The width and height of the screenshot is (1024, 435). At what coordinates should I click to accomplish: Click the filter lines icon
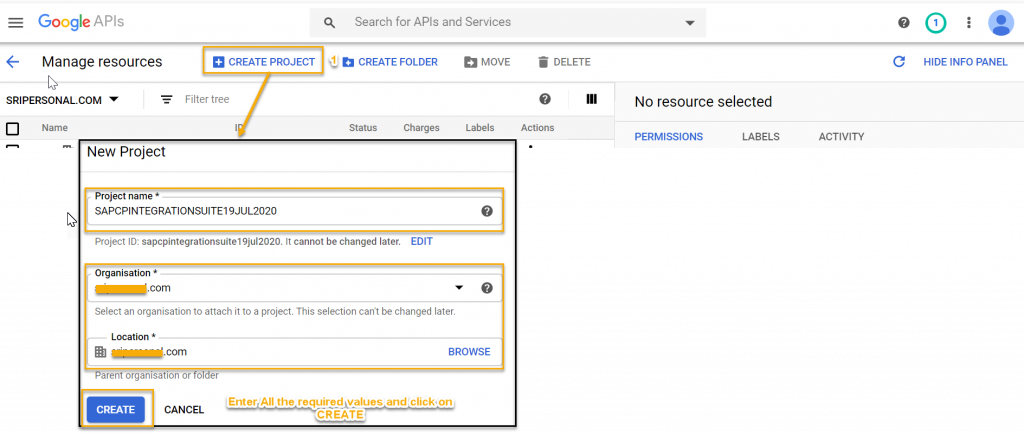(167, 99)
